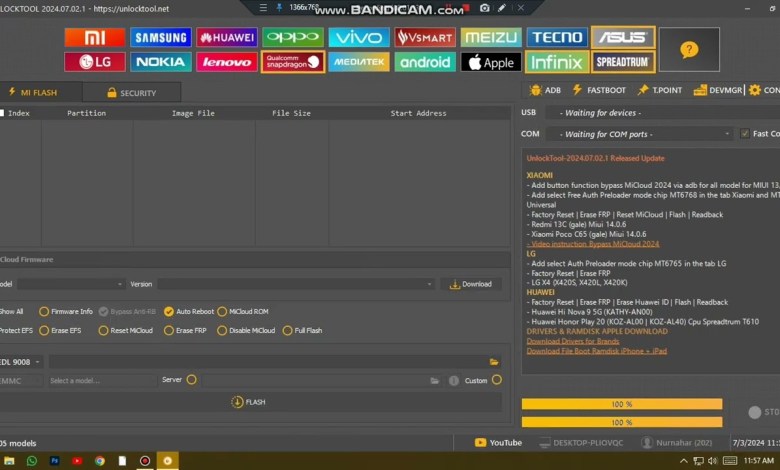Toggle the Fast Connect checkbox
This screenshot has width=780, height=470.
[745, 133]
